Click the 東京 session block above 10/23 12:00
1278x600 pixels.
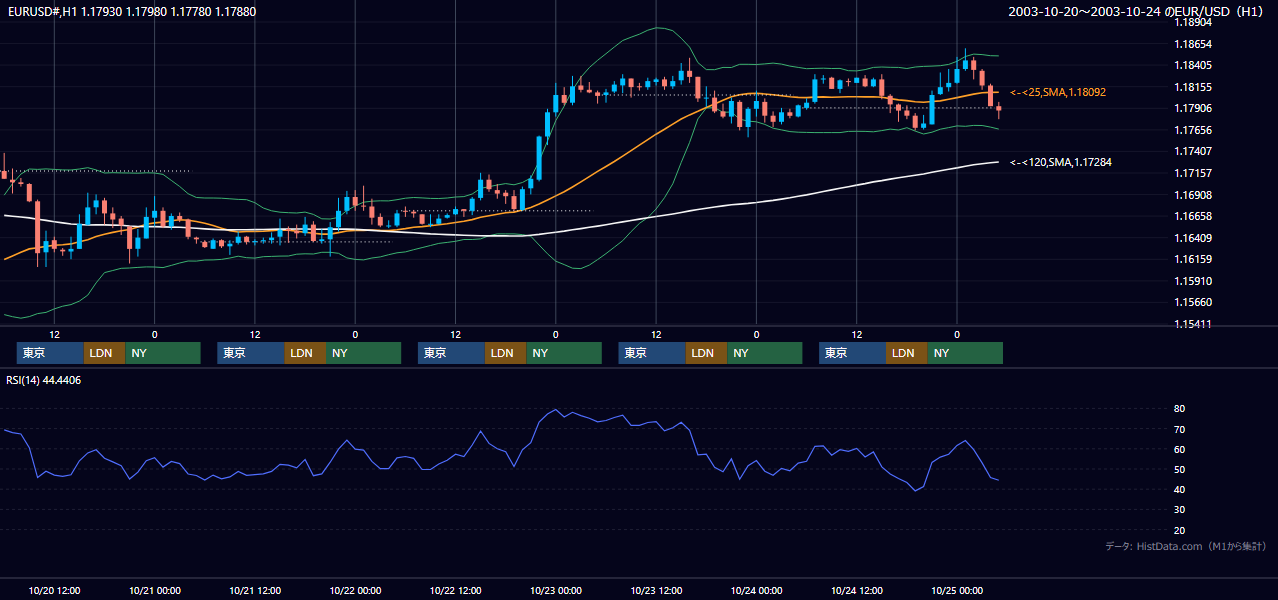[x=652, y=353]
